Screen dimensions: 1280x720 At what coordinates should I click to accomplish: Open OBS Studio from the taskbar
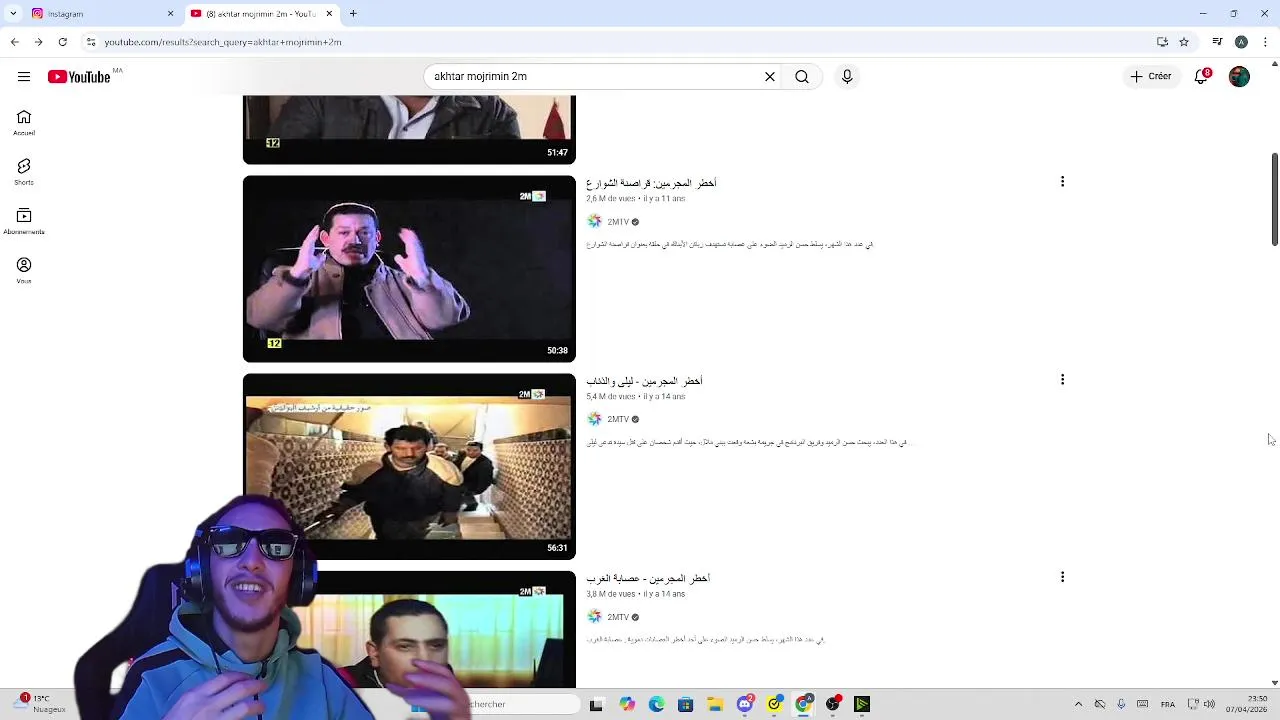[x=833, y=705]
